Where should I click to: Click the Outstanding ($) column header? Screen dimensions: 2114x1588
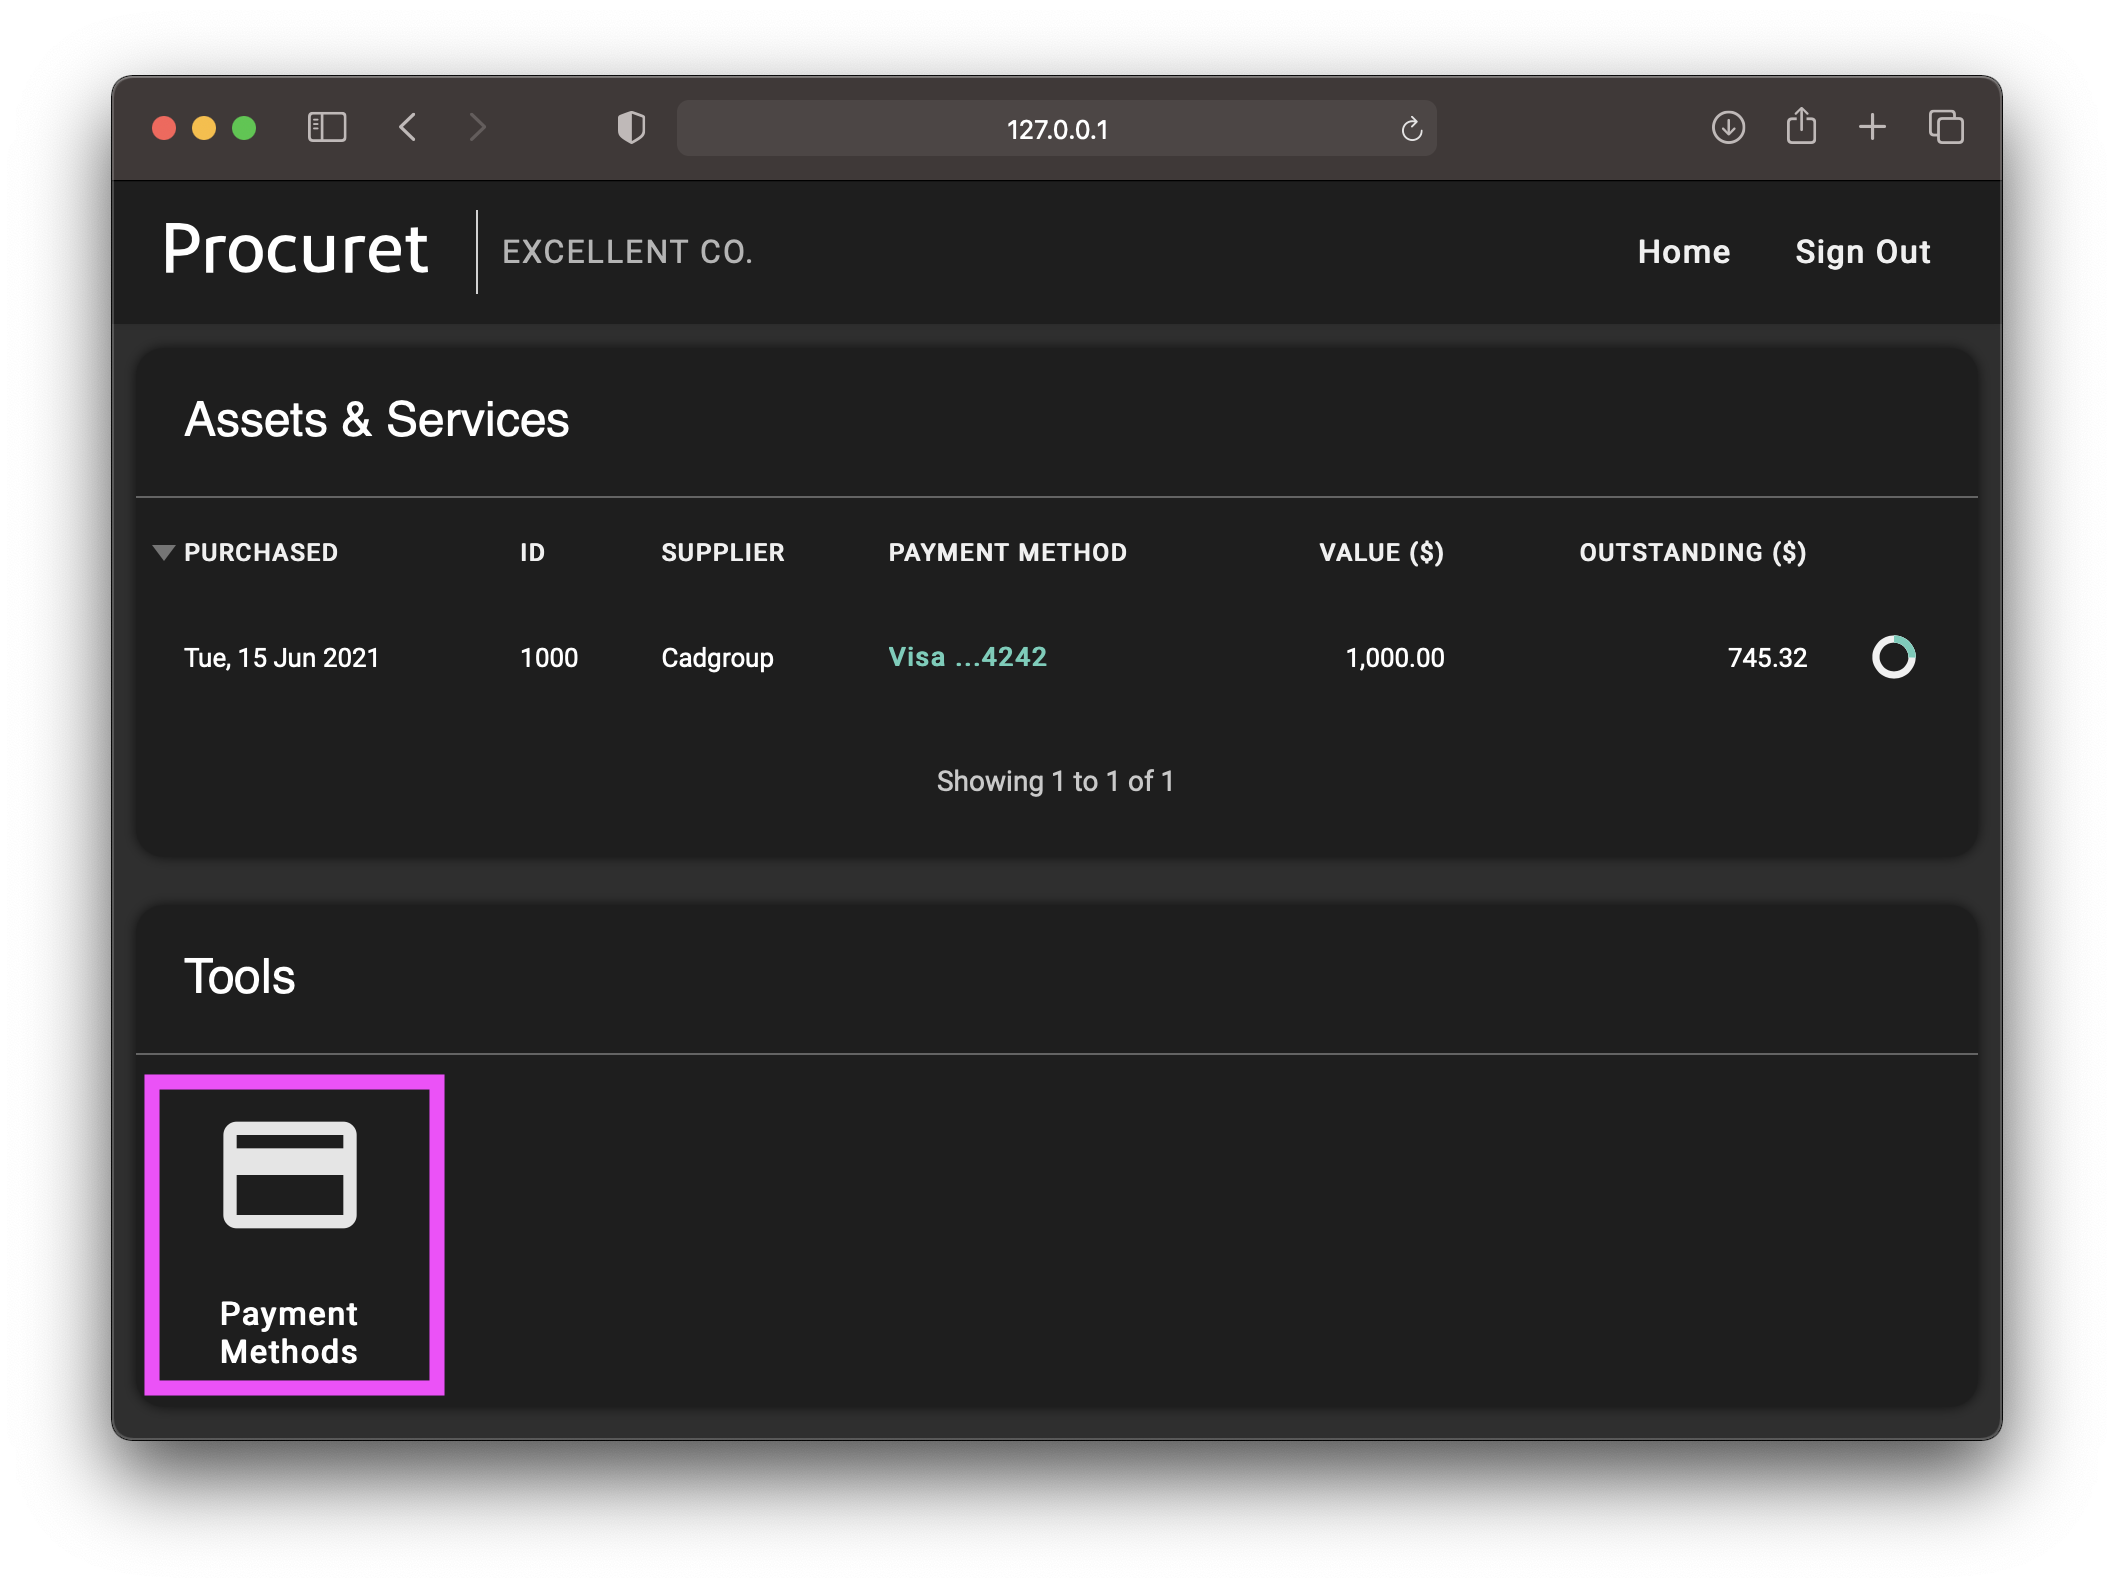coord(1692,553)
